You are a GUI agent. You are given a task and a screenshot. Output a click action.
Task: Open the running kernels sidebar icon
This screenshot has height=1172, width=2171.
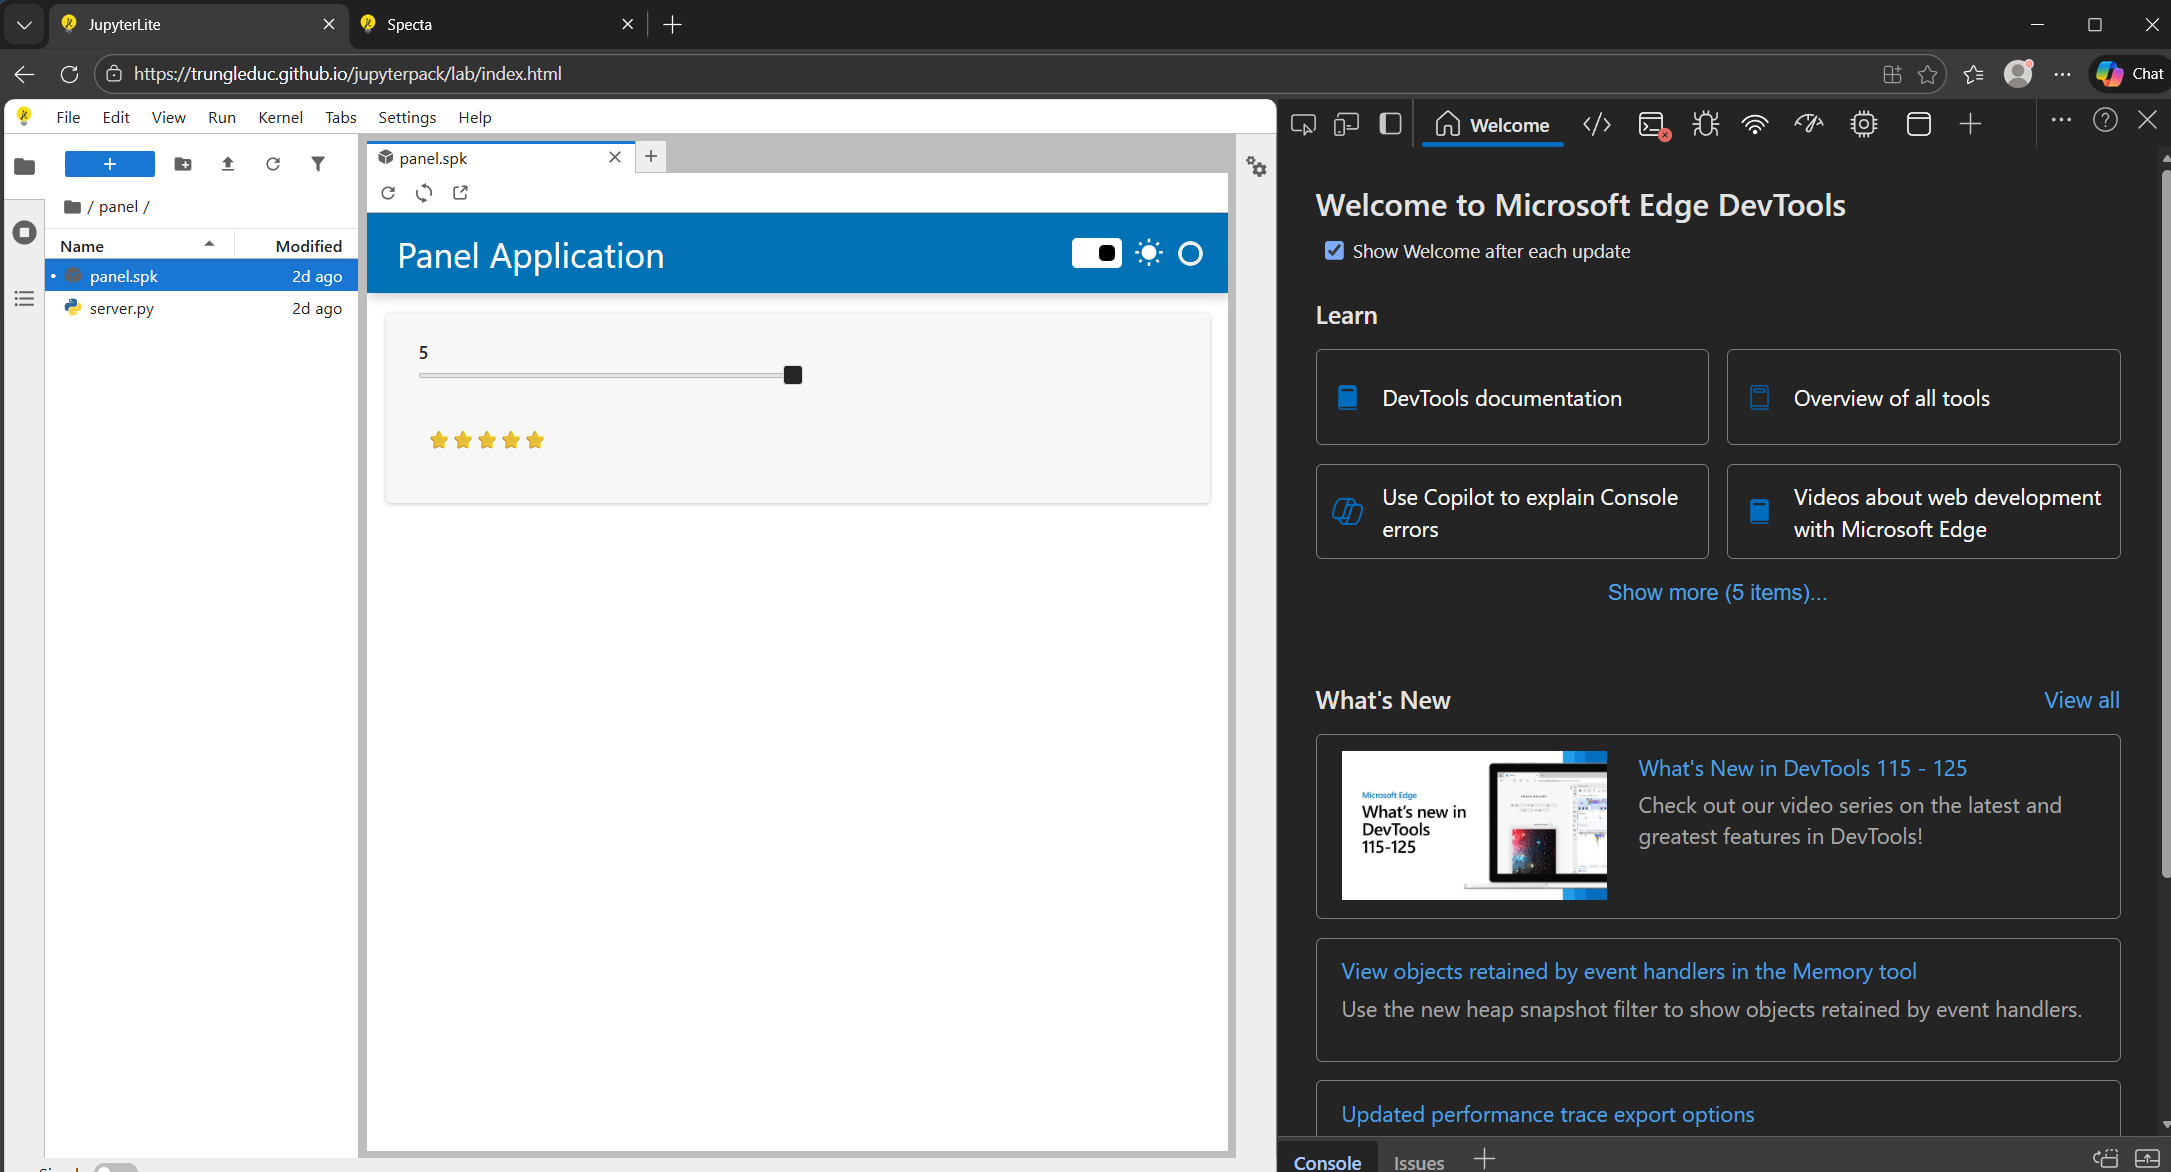click(25, 232)
